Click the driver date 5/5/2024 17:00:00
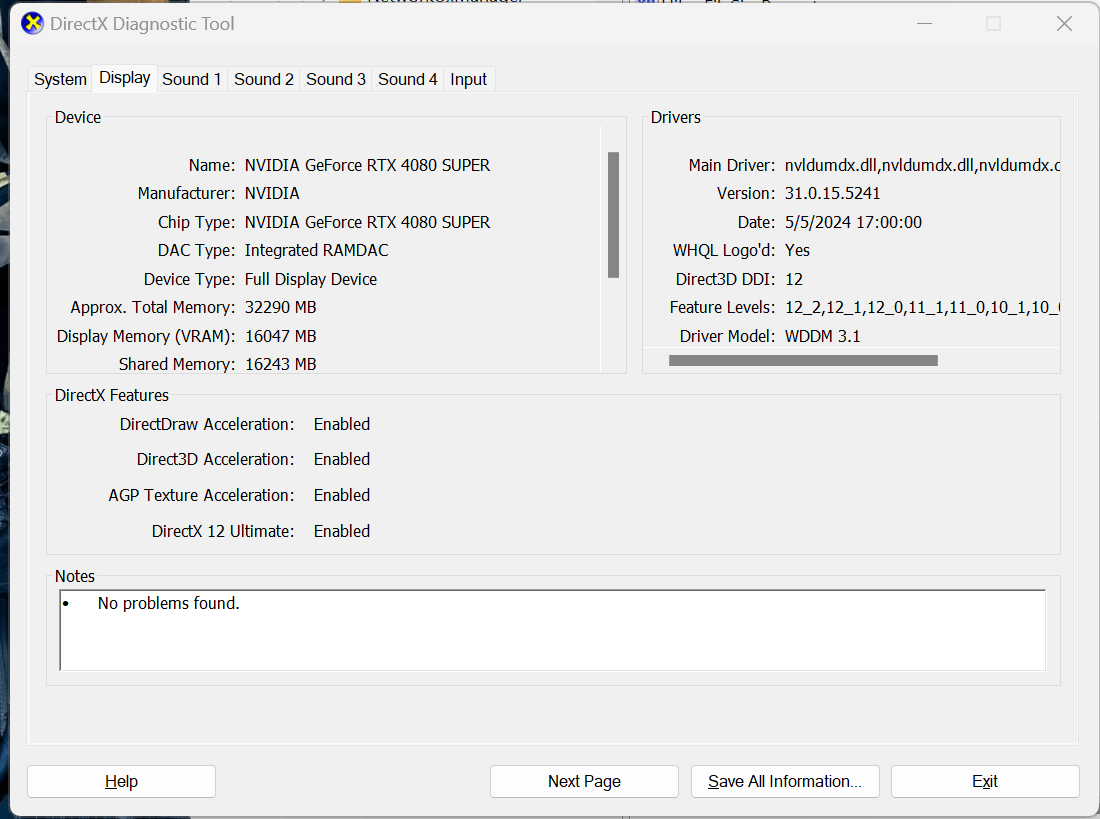Screen dimensions: 1100x819 [853, 222]
